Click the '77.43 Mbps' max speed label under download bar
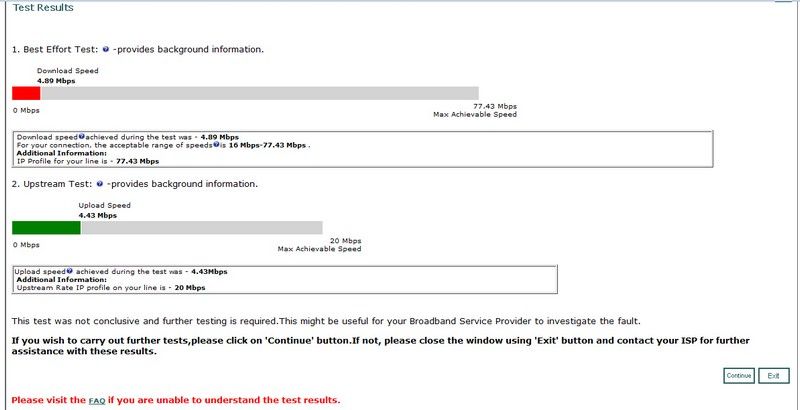The image size is (800, 410). tap(495, 106)
